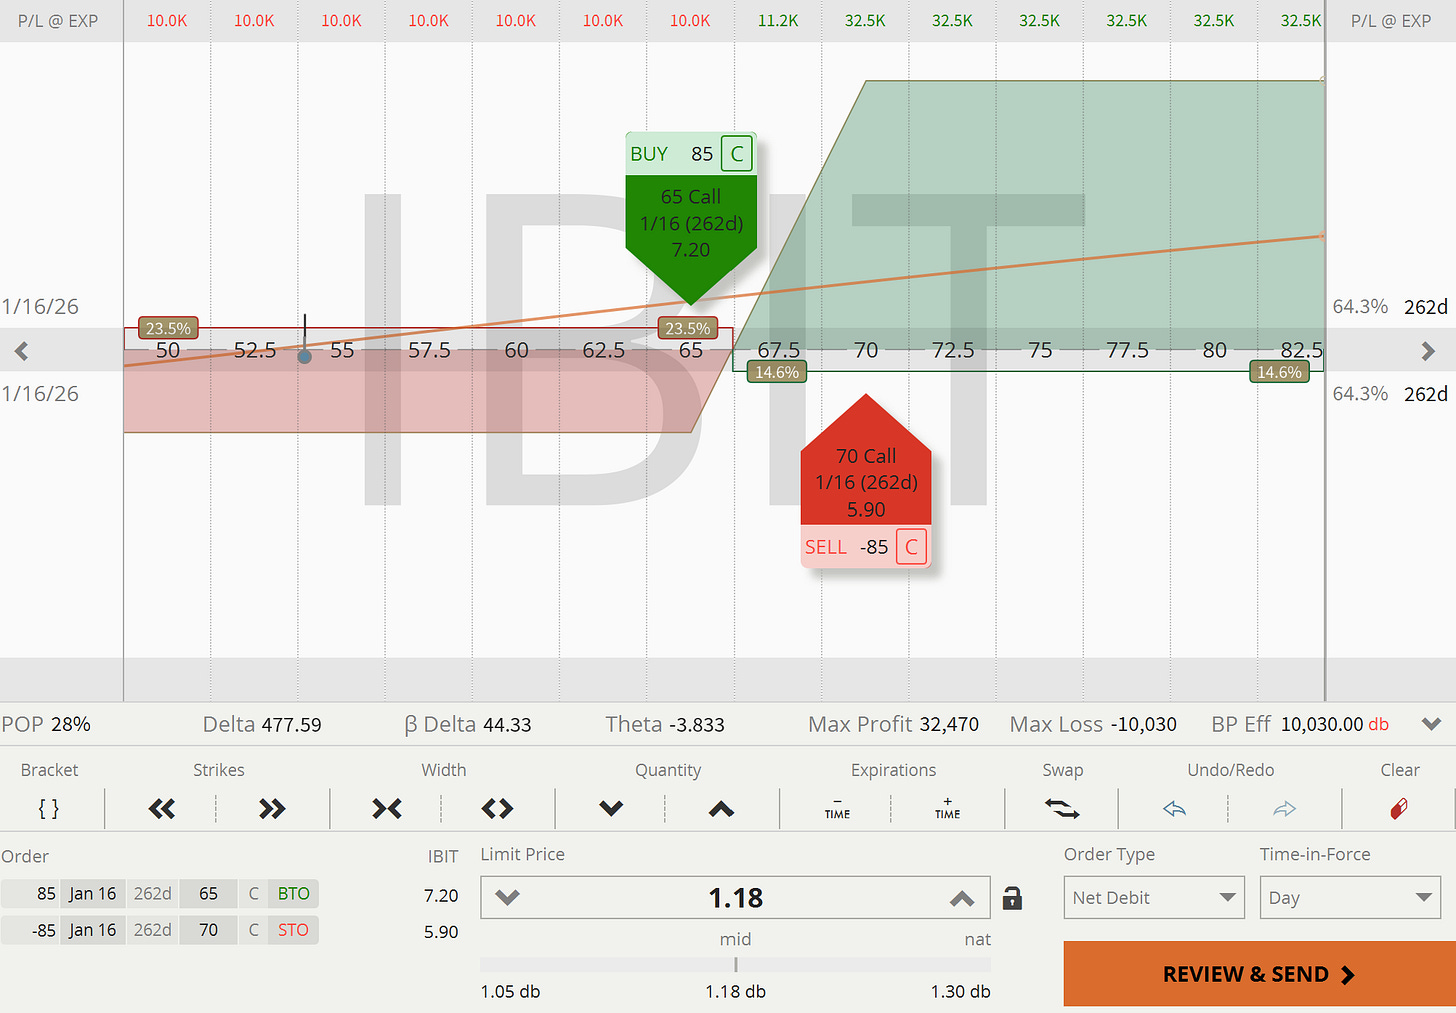Redo the order change
The height and width of the screenshot is (1013, 1456).
pos(1285,808)
